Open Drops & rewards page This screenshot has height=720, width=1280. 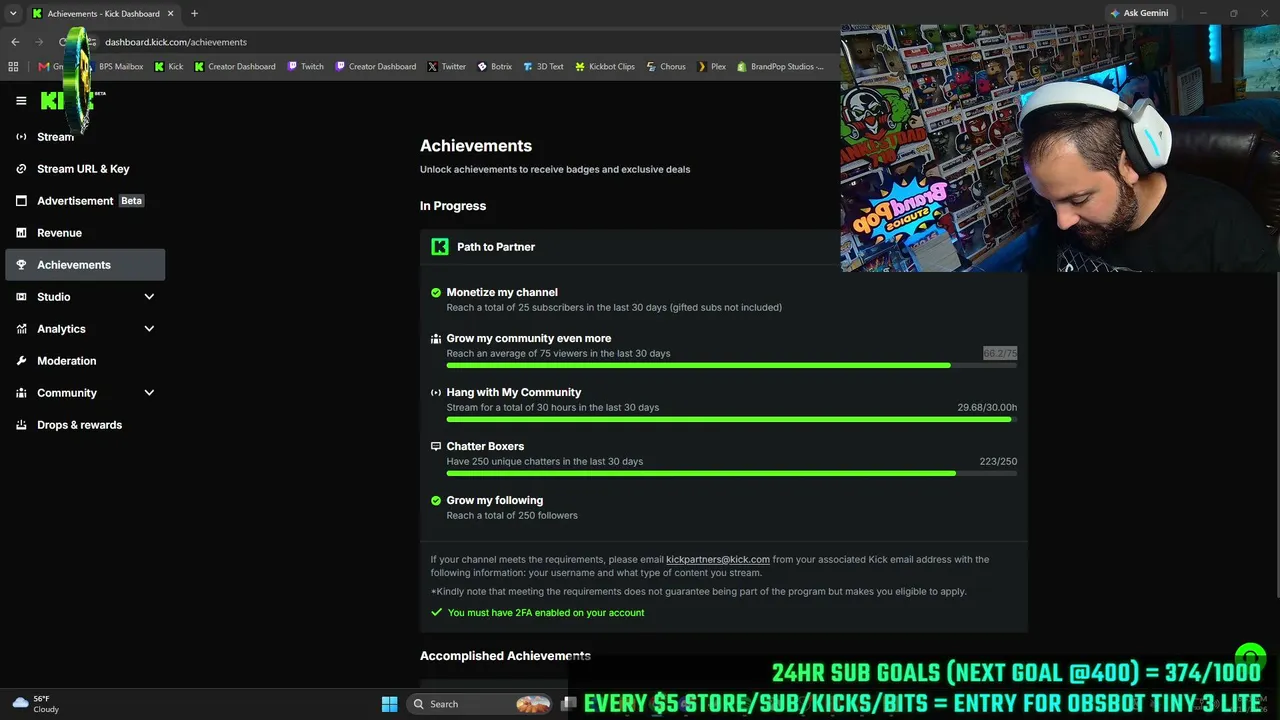tap(85, 425)
